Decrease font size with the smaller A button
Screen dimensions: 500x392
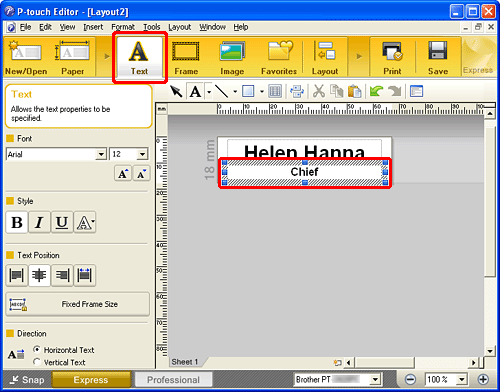coord(141,173)
